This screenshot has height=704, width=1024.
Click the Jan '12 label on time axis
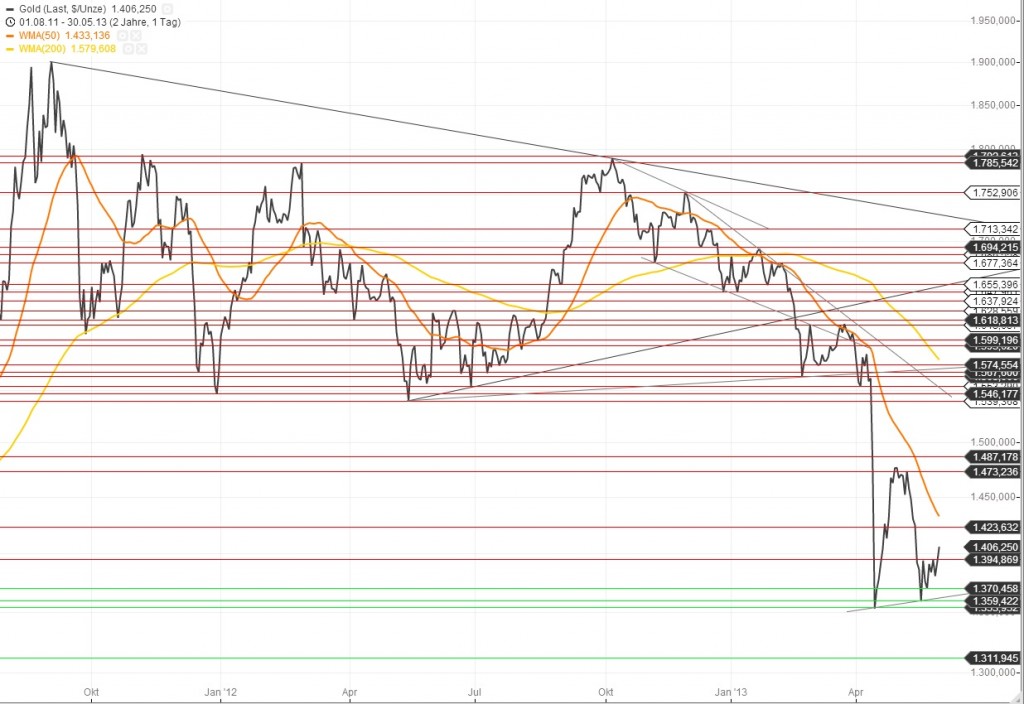[221, 692]
